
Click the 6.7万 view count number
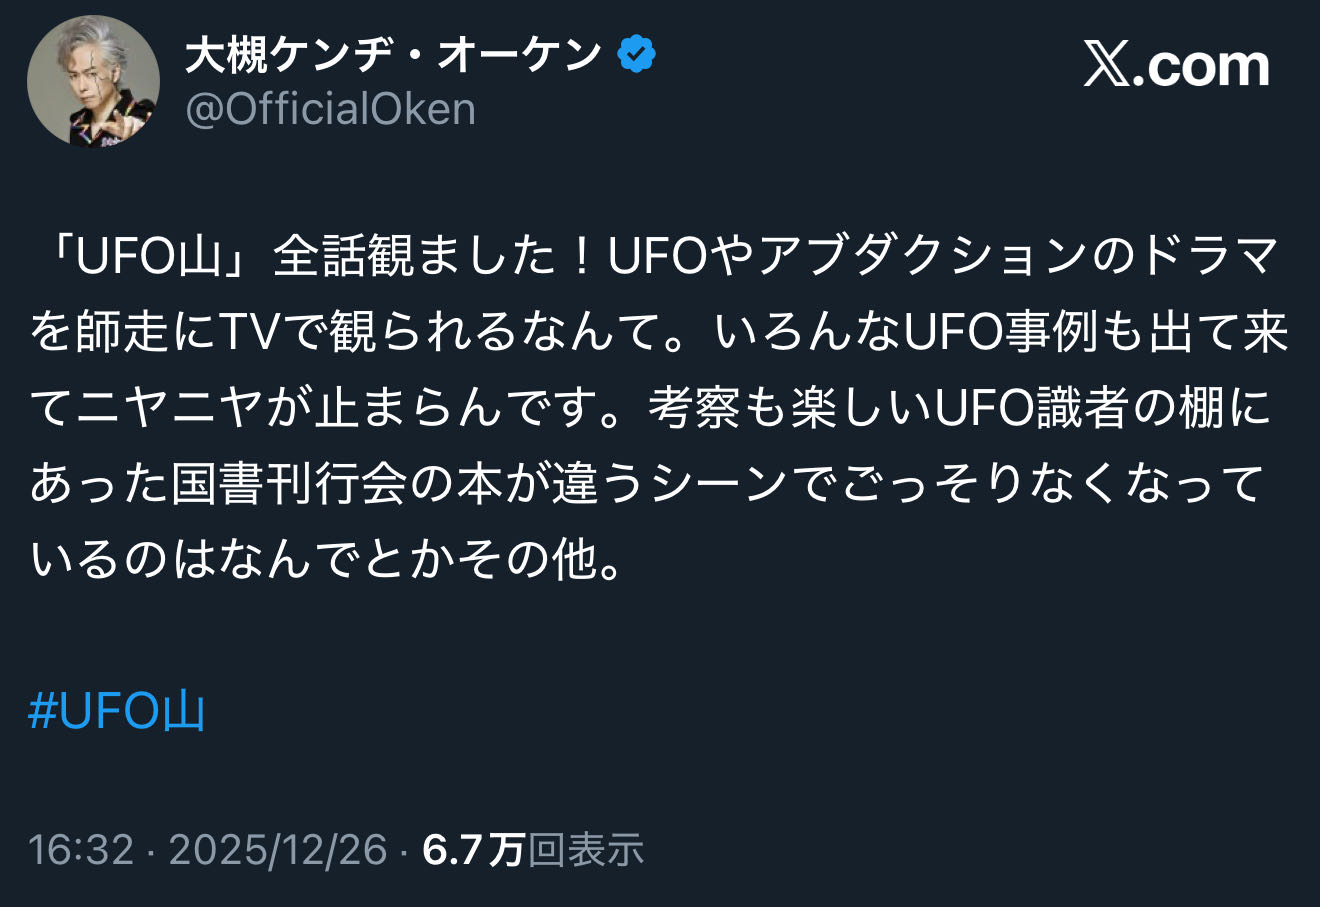[473, 850]
